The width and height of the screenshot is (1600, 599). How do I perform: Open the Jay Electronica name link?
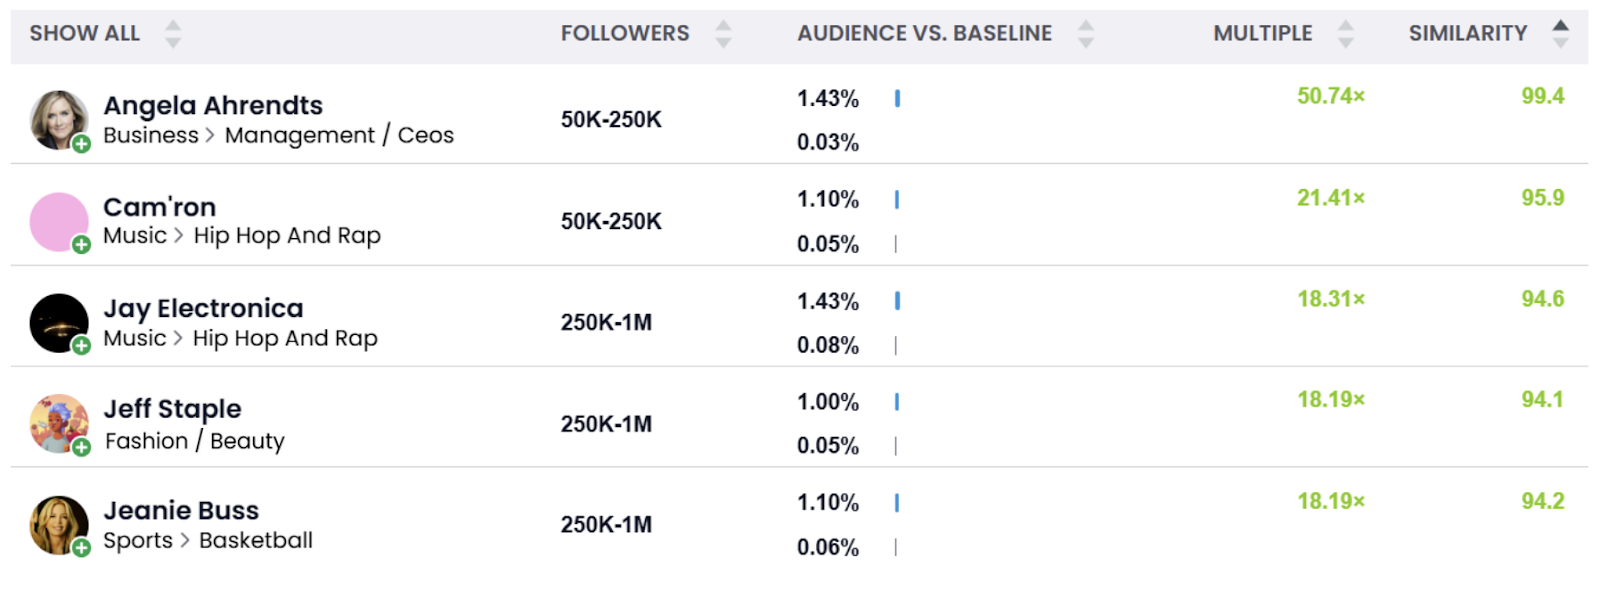(203, 309)
